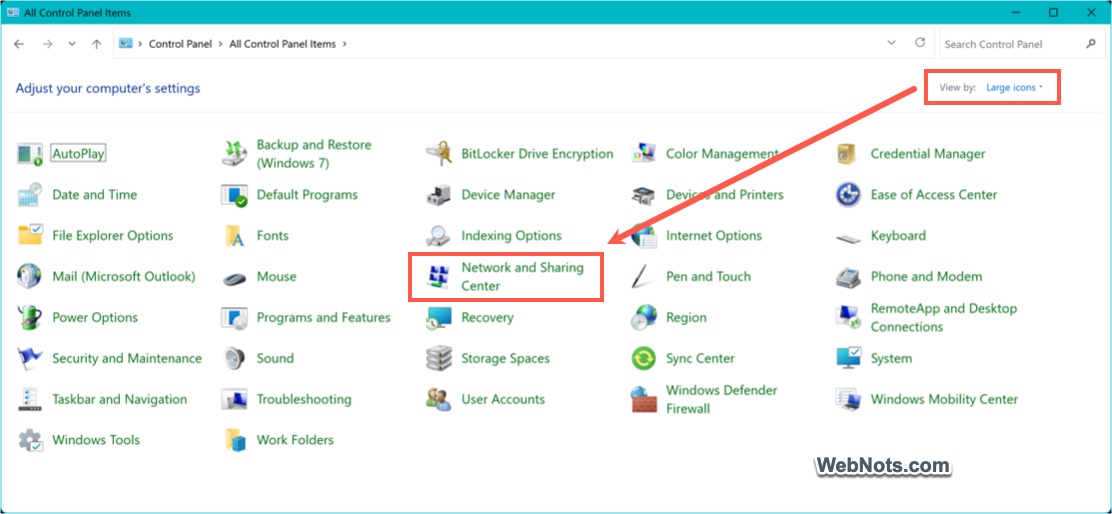Click the User Accounts icon
Image resolution: width=1112 pixels, height=514 pixels.
point(439,399)
